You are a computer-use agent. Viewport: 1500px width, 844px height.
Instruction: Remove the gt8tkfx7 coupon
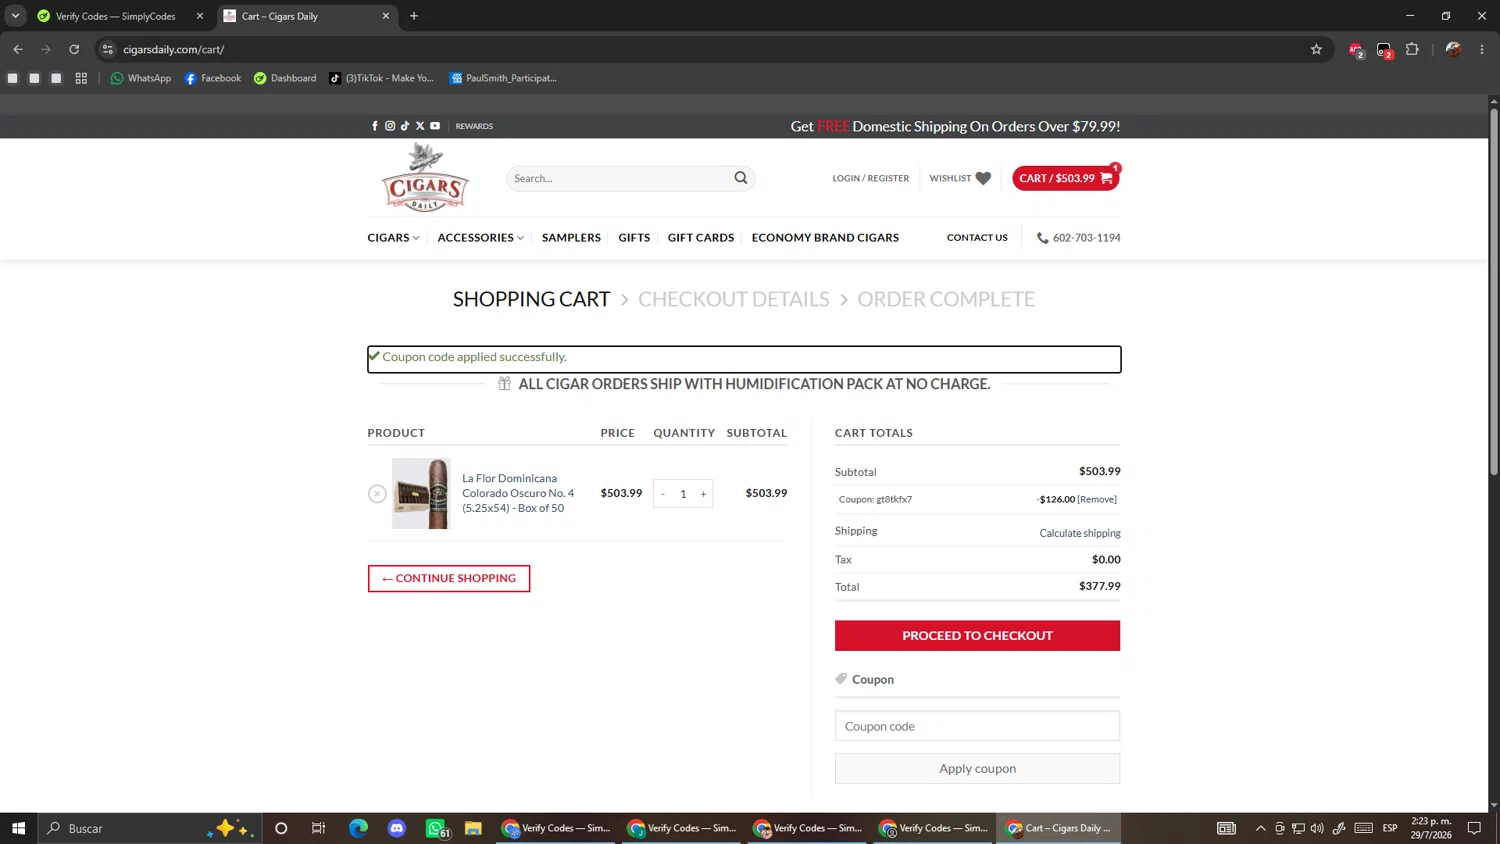click(1097, 499)
